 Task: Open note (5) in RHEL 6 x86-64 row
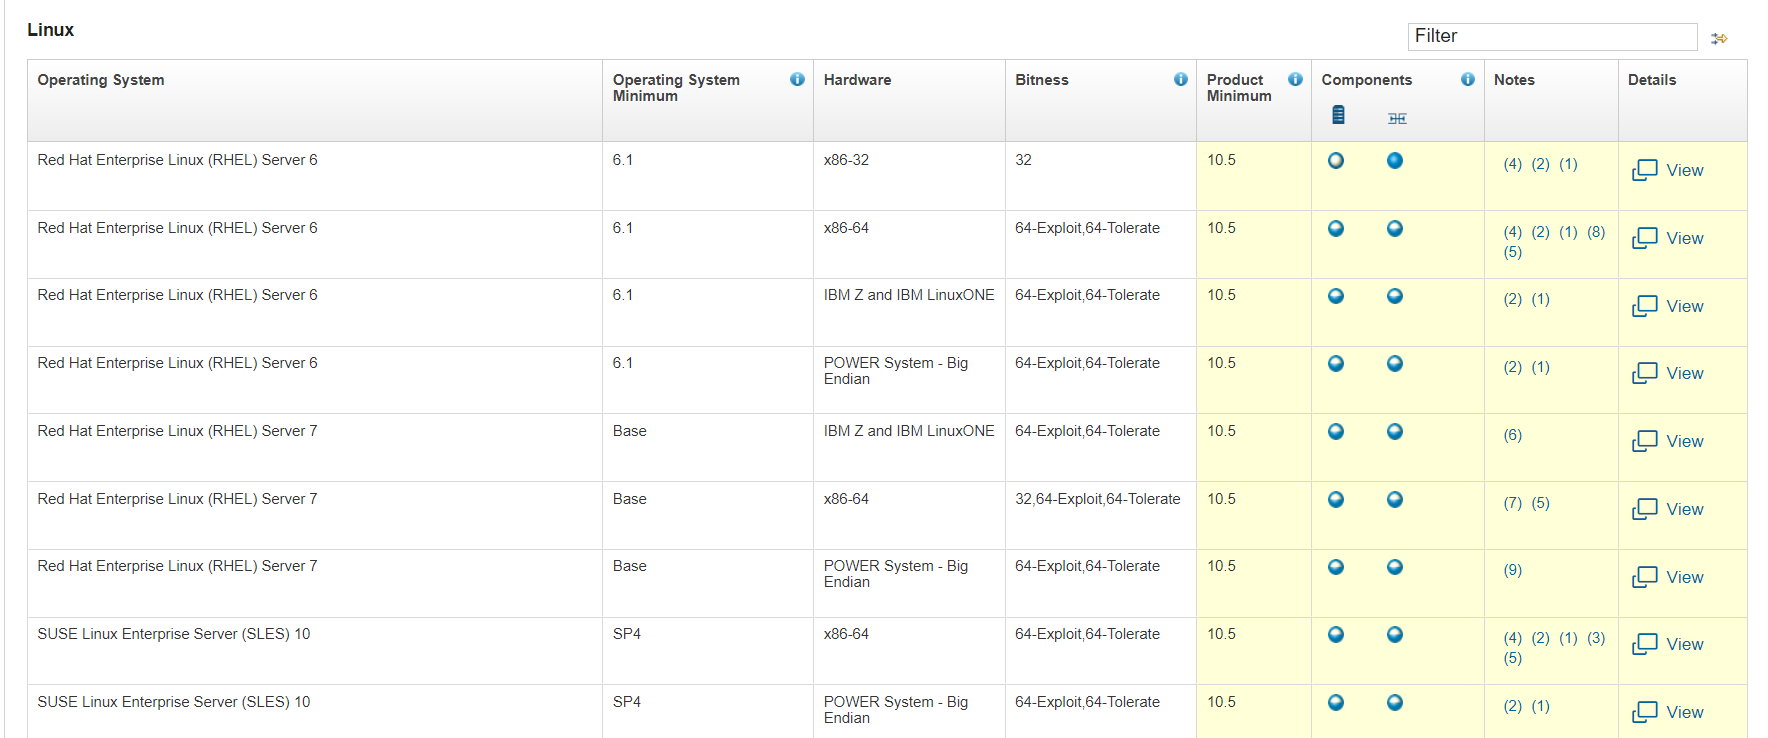point(1513,252)
